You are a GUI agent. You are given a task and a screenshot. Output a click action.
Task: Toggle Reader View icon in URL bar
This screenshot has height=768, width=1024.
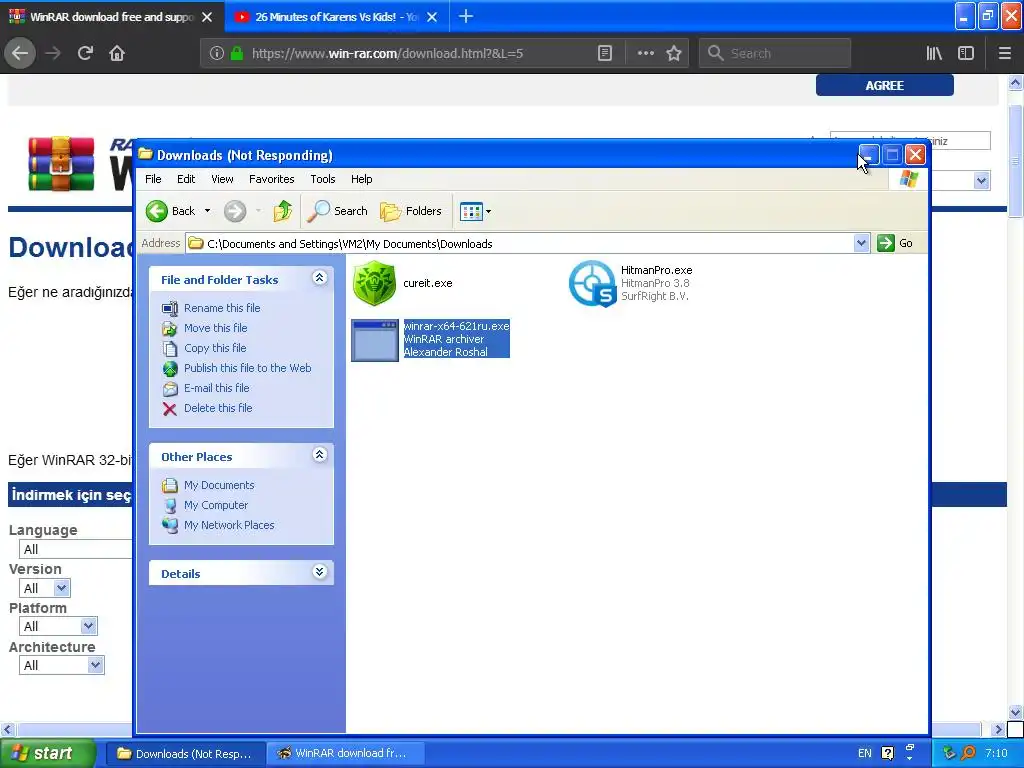pos(605,54)
